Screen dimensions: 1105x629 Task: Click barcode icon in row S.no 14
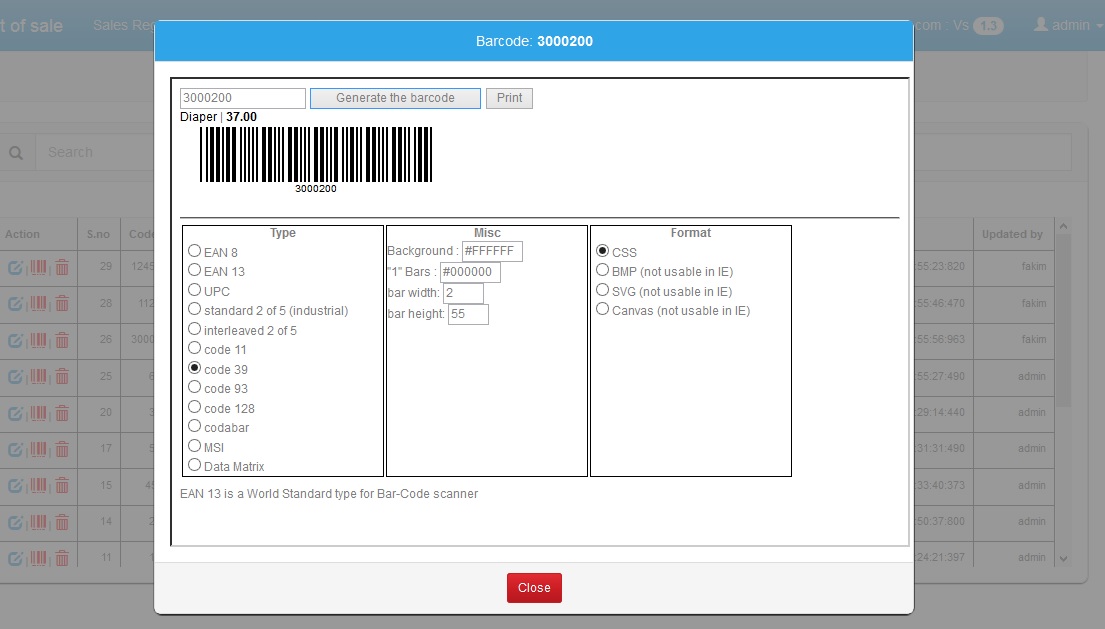(x=39, y=522)
